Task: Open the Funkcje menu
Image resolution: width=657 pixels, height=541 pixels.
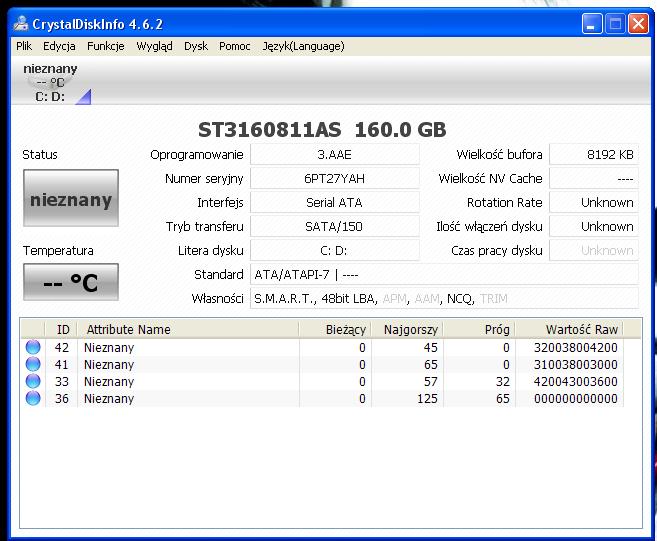Action: coord(106,46)
